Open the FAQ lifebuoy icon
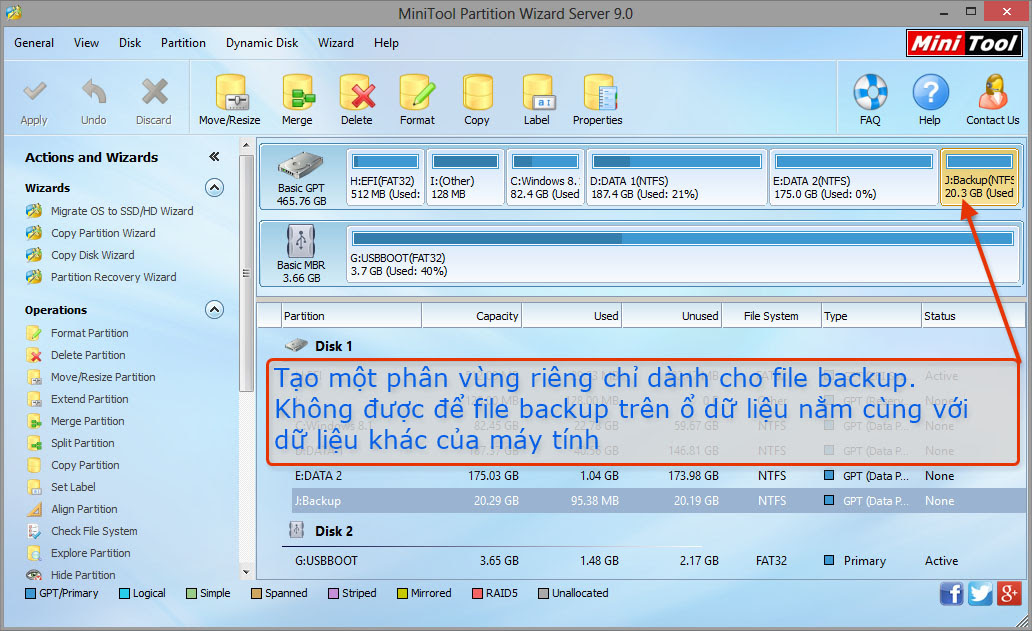This screenshot has width=1032, height=631. [x=870, y=91]
